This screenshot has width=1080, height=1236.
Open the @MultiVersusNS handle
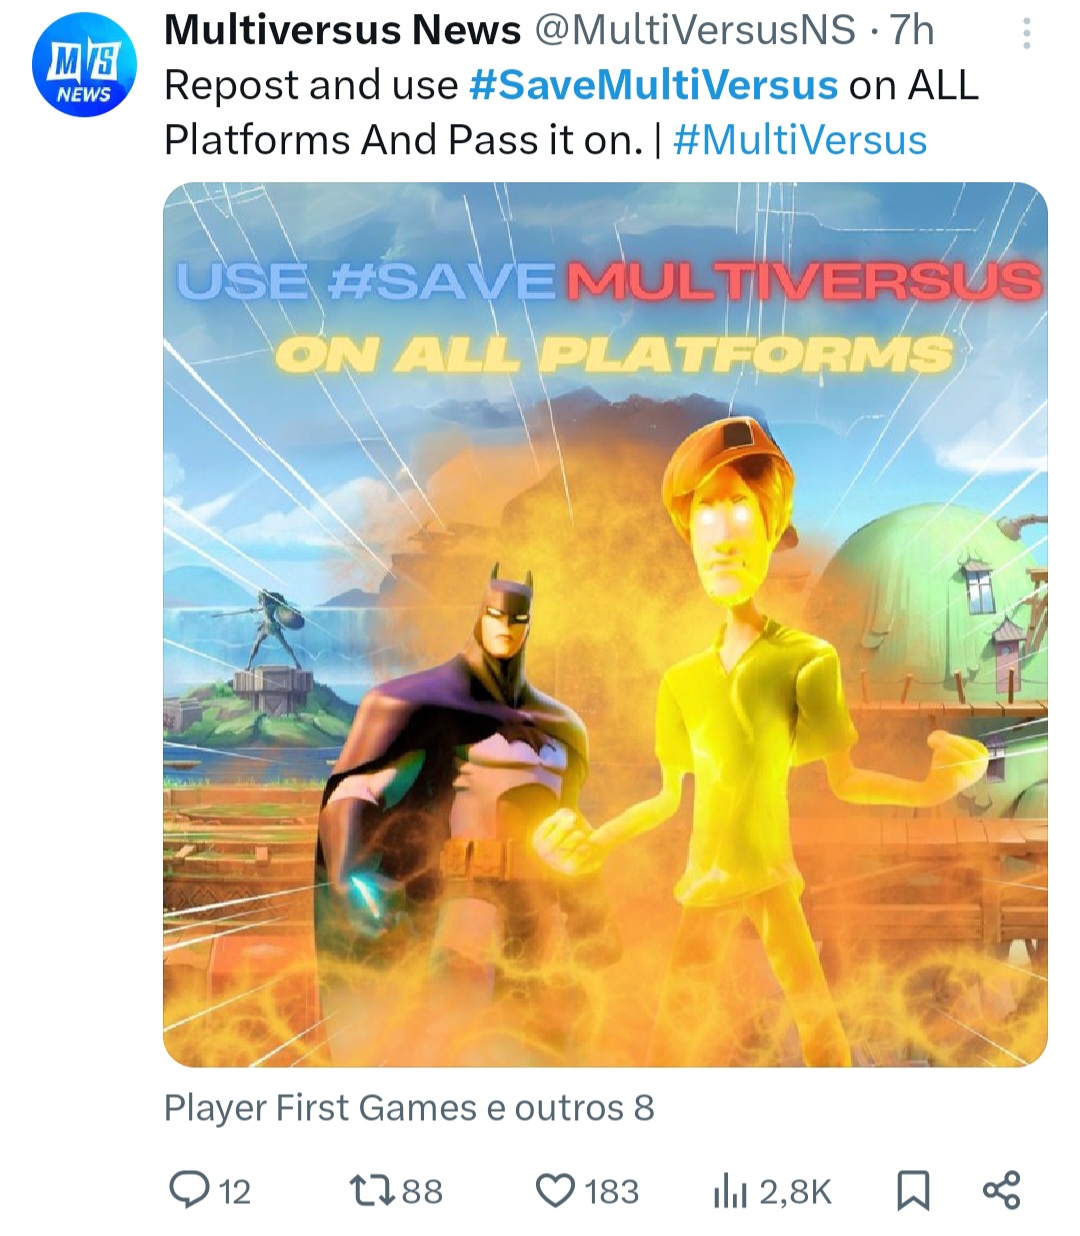pyautogui.click(x=696, y=31)
